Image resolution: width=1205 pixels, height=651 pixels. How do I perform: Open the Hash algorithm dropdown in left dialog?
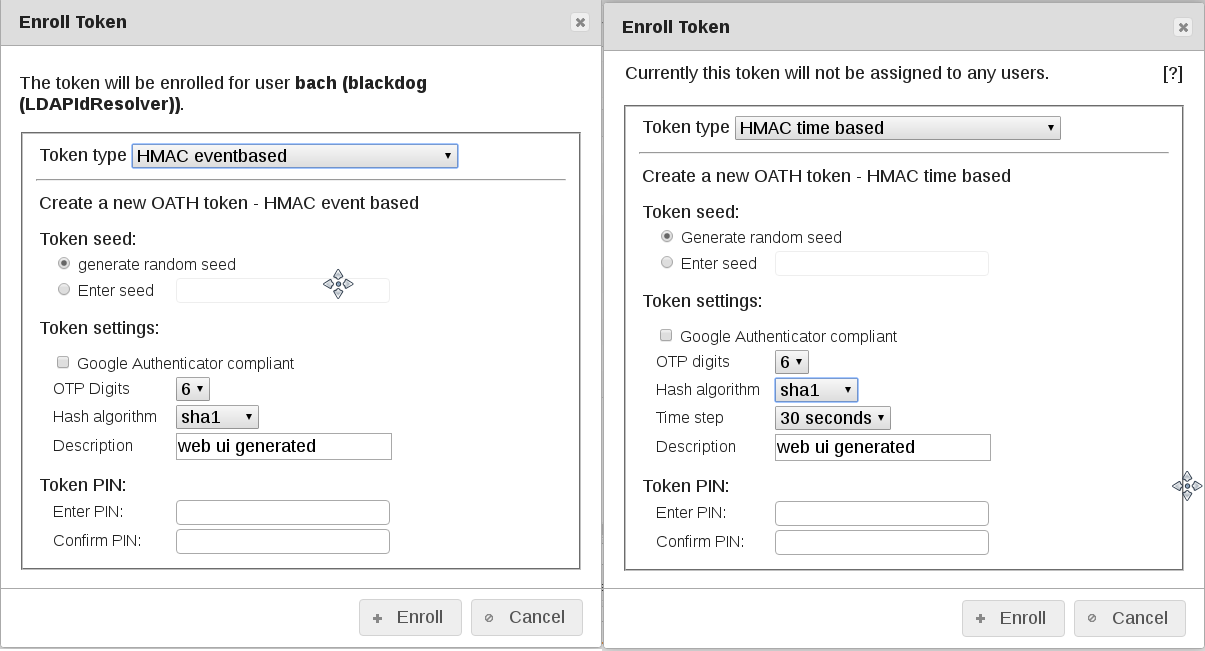coord(217,417)
